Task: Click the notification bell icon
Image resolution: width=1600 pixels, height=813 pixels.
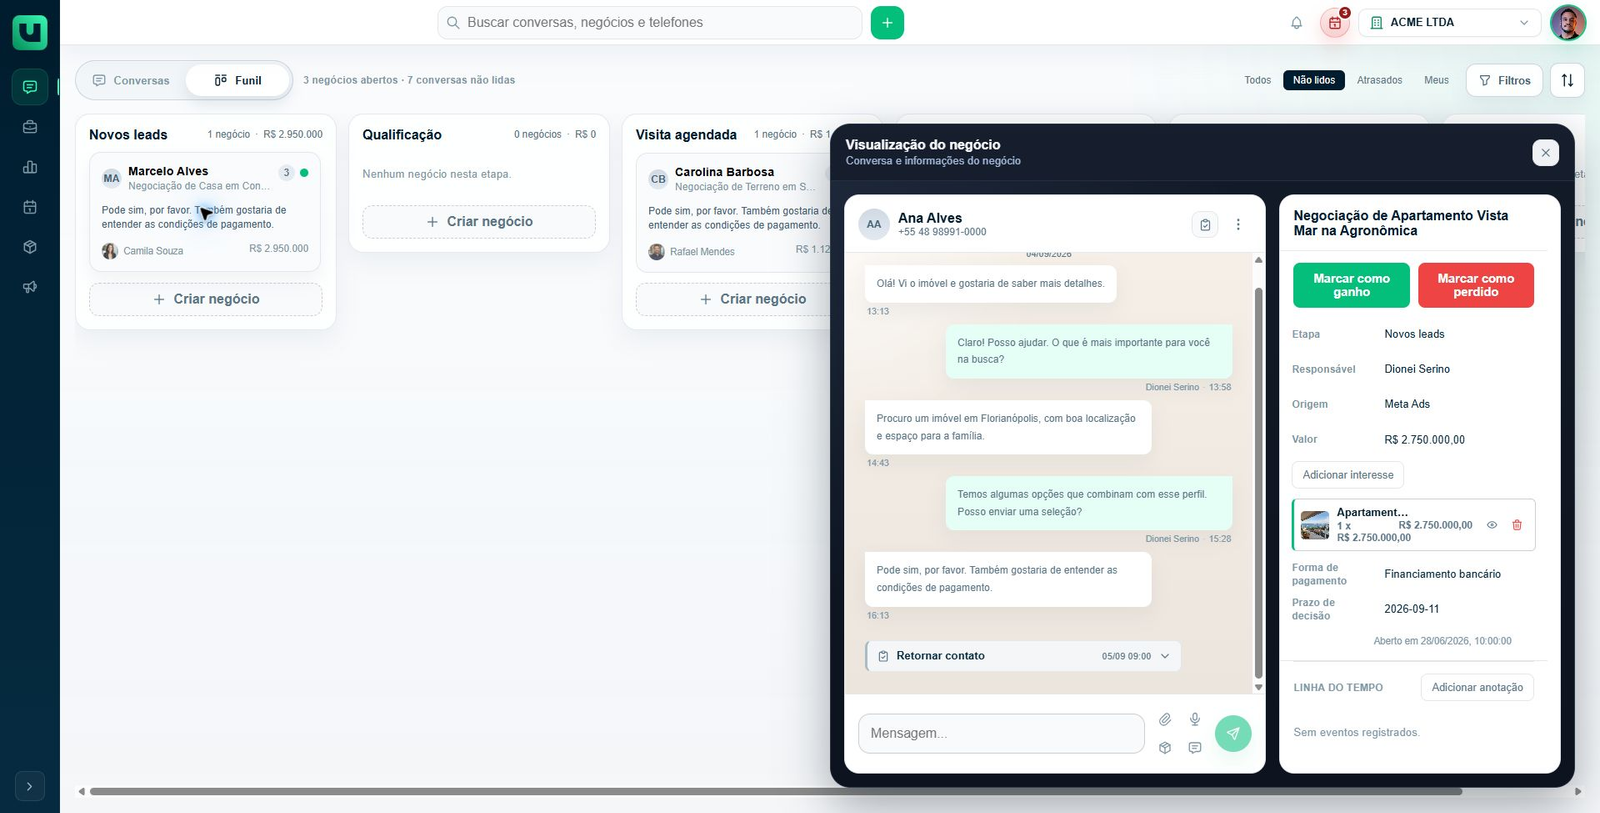Action: pos(1296,23)
